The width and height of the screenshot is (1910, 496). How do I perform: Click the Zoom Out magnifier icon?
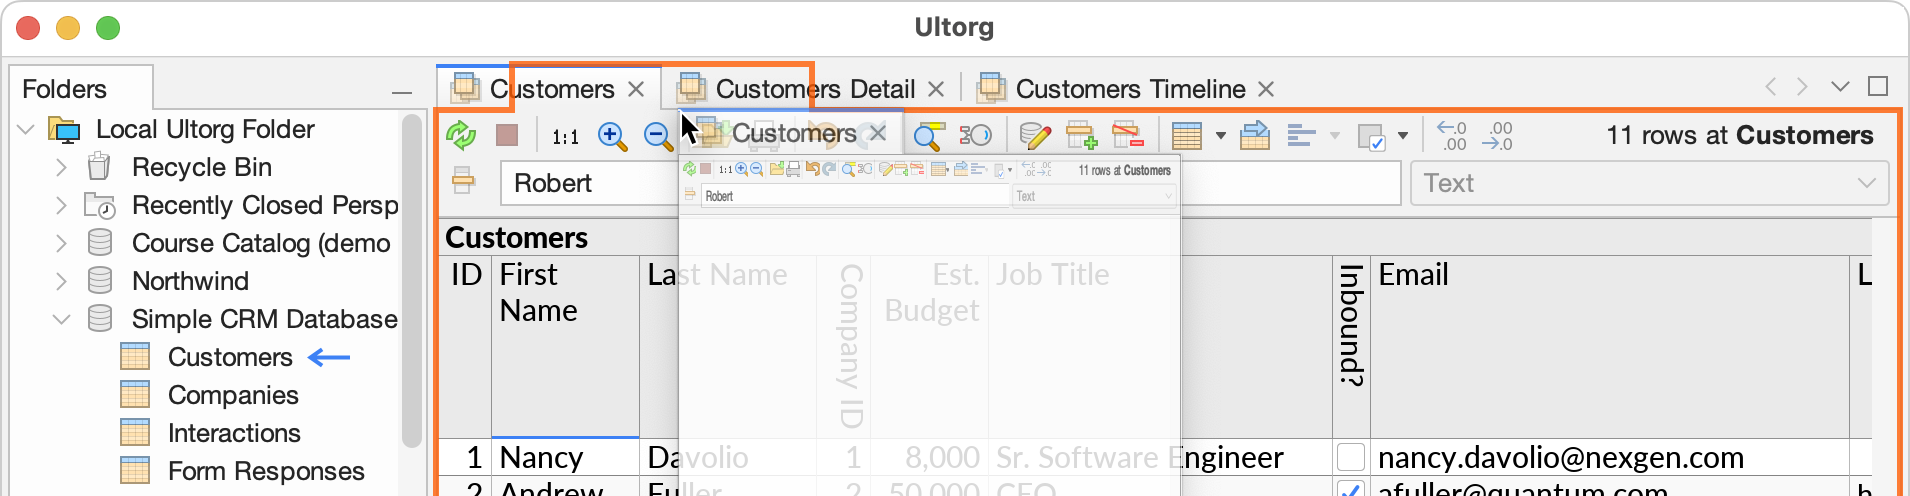pos(657,136)
